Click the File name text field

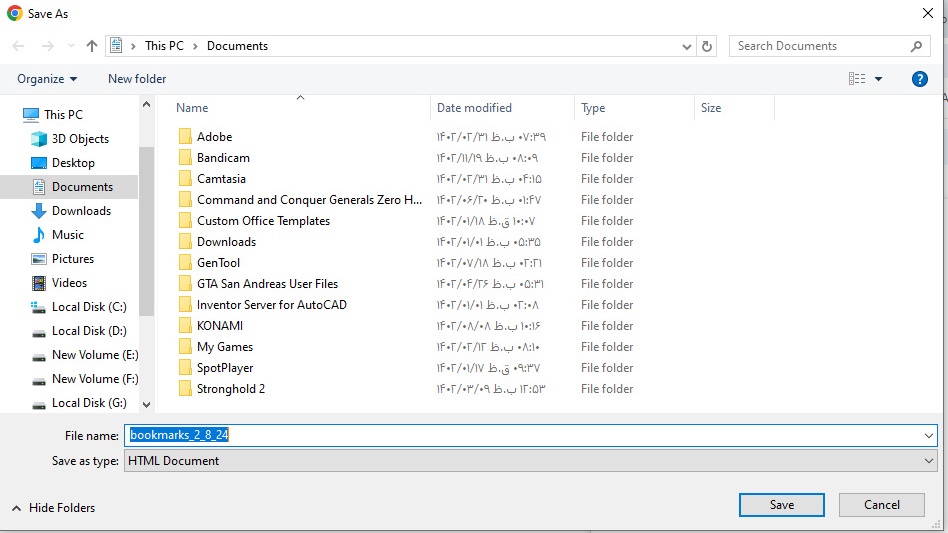pos(523,435)
